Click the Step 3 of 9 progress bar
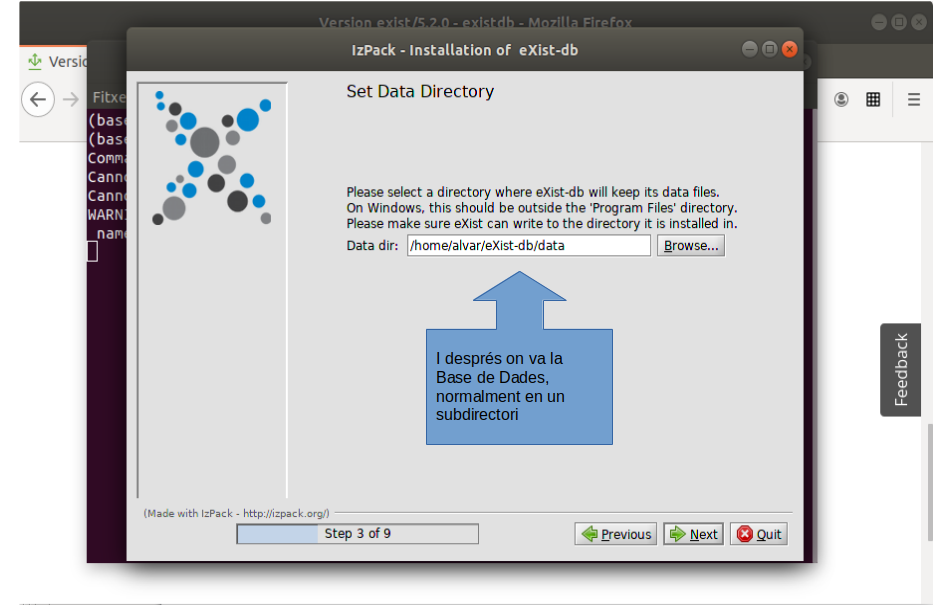945x605 pixels. tap(357, 534)
